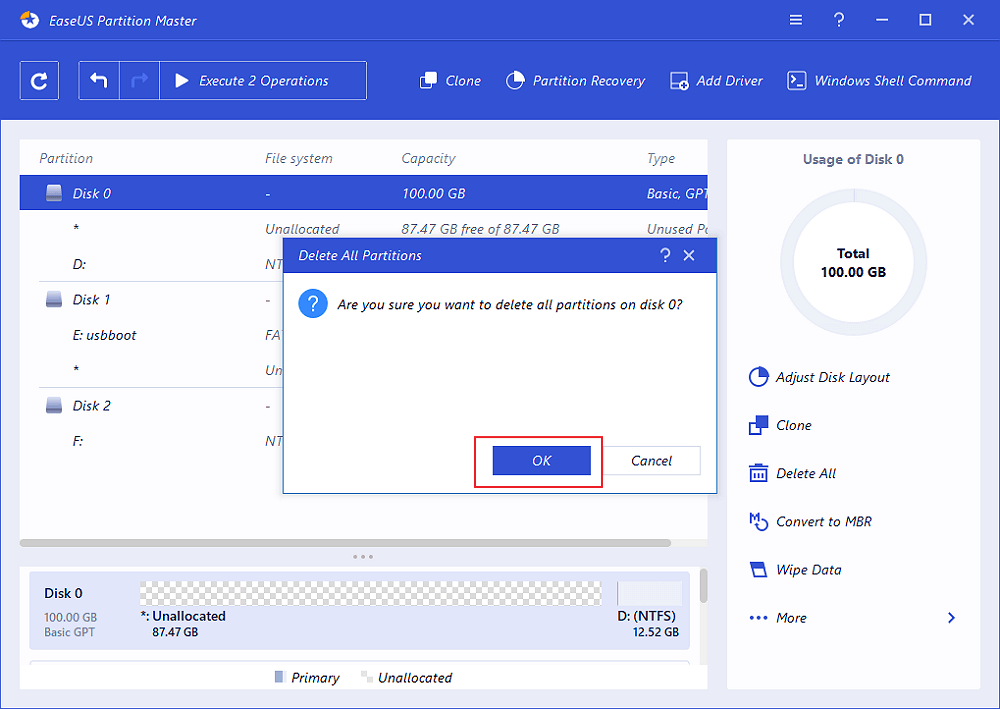Click the horizontal scrollbar under partition list
1000x709 pixels.
pos(345,543)
